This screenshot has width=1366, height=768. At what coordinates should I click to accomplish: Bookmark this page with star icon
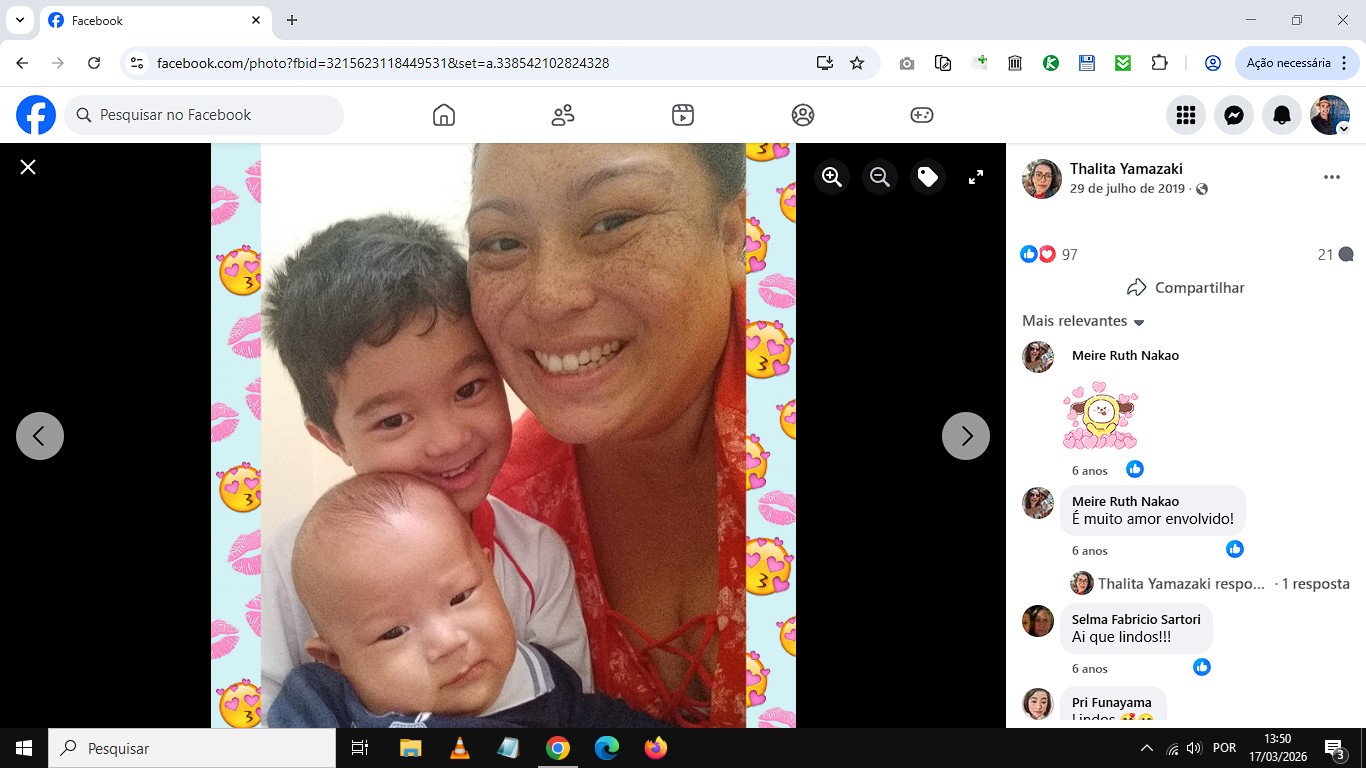pos(857,63)
